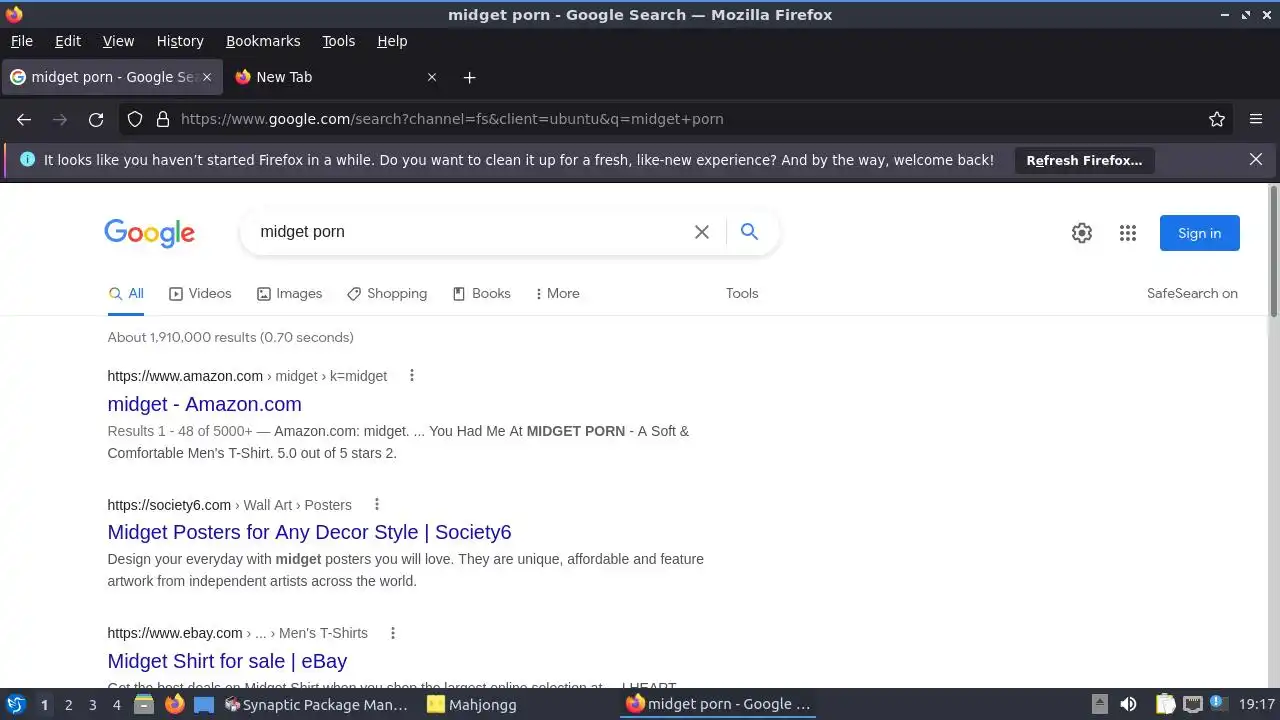Switch to Synaptic Package Manager window
This screenshot has width=1280, height=720.
click(x=316, y=704)
